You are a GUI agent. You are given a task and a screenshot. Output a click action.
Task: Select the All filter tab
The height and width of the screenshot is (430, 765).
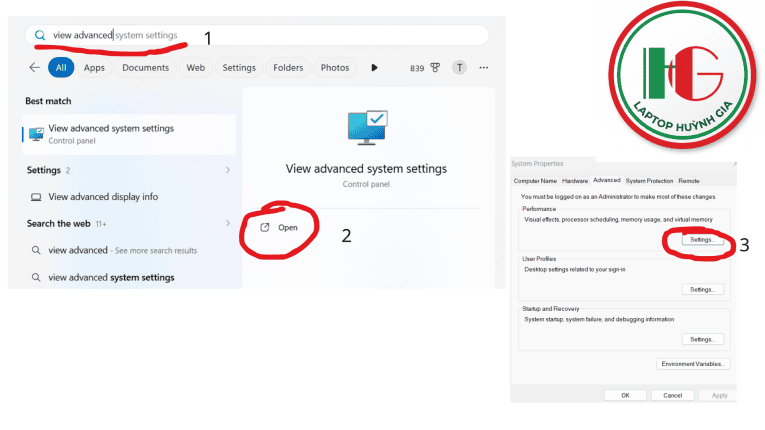coord(61,68)
